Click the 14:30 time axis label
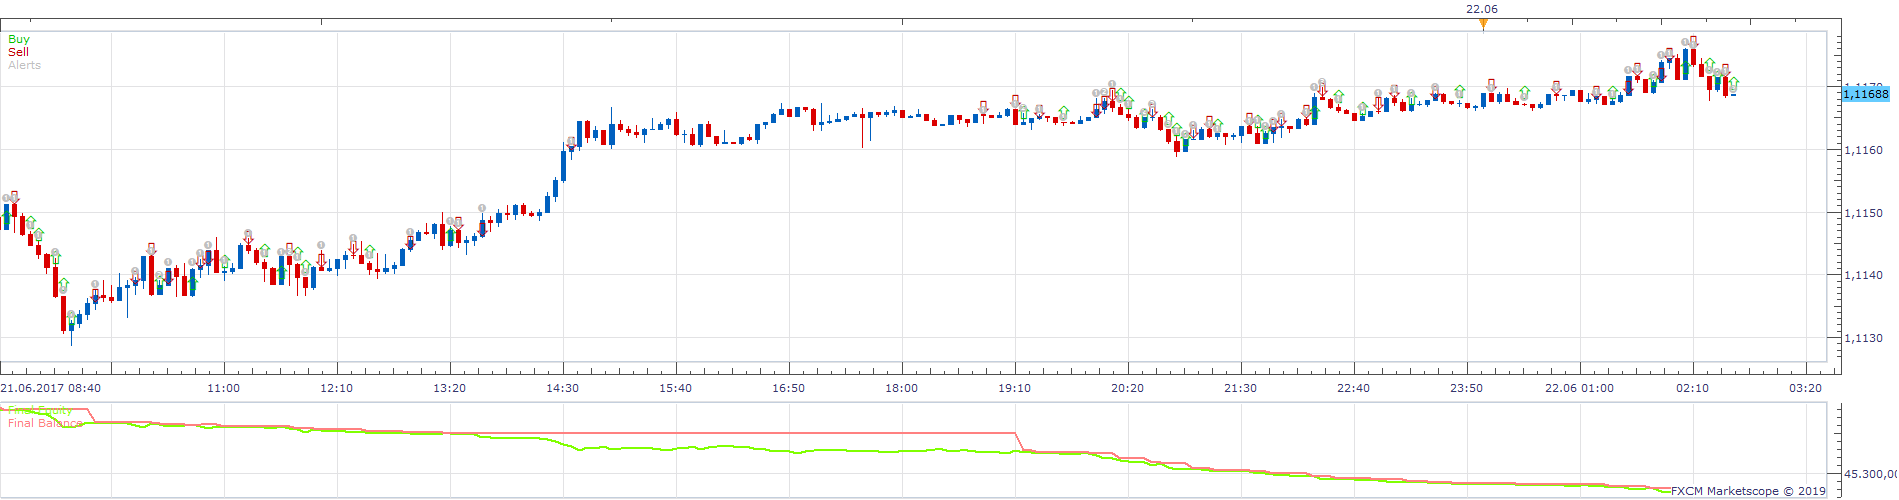The width and height of the screenshot is (1899, 500). 562,388
